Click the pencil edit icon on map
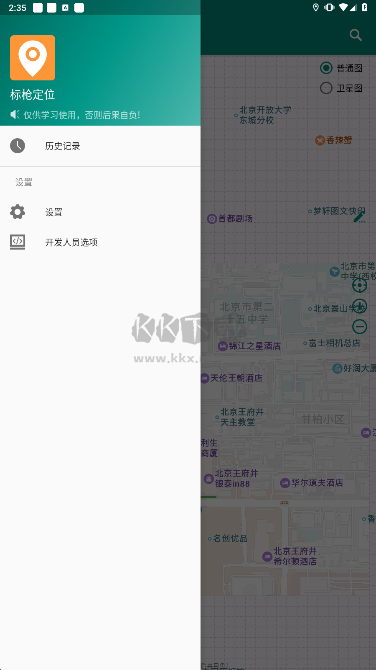Viewport: 376px width, 670px height. point(359,217)
